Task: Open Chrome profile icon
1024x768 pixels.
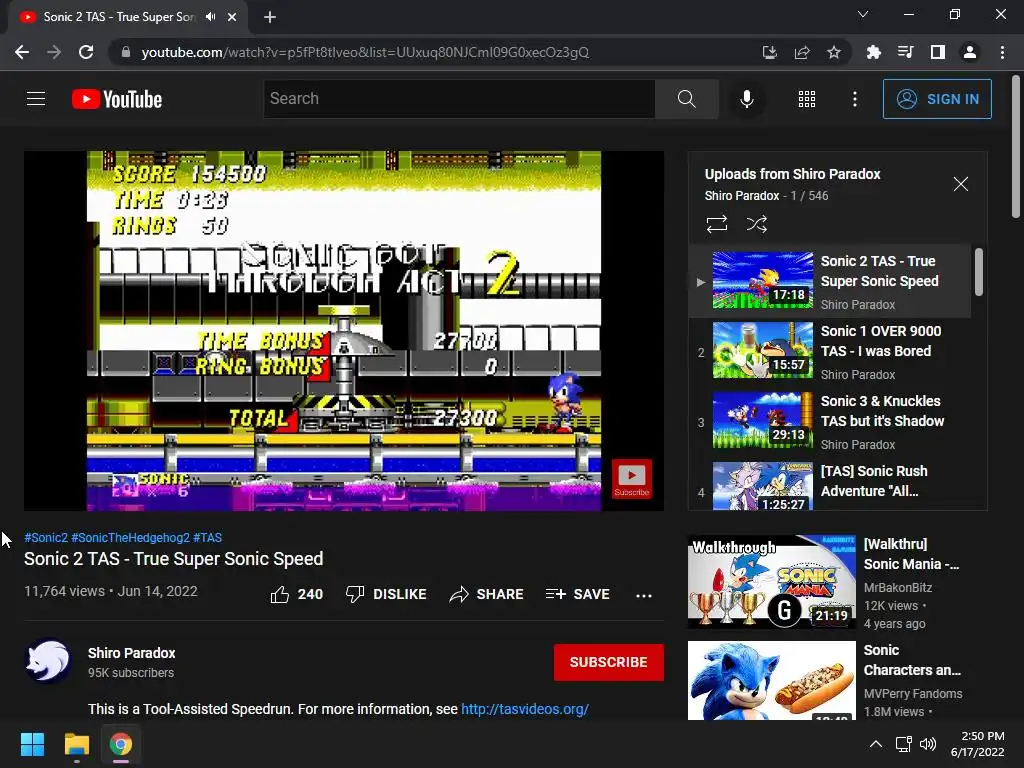Action: [970, 52]
